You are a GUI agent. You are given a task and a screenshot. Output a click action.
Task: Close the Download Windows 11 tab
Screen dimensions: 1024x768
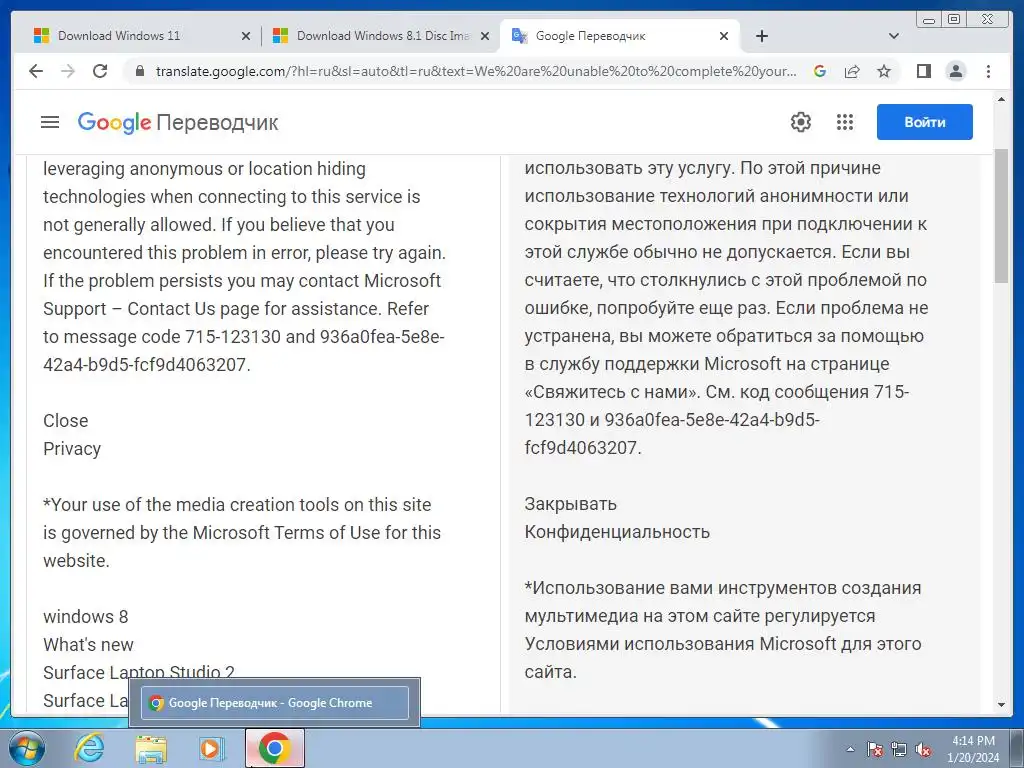tap(246, 36)
